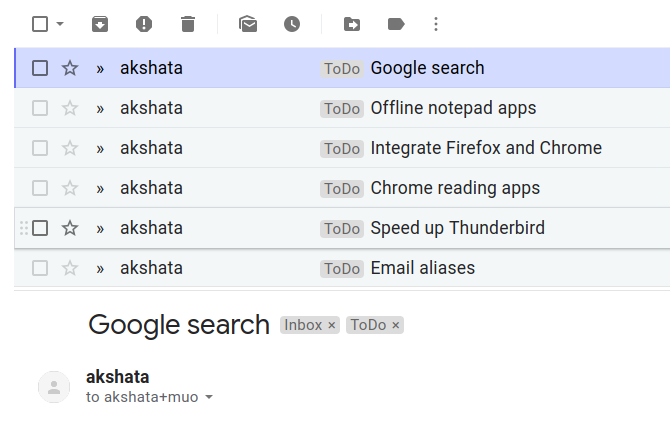Click the Delete trash icon
Viewport: 670px width, 440px height.
188,24
